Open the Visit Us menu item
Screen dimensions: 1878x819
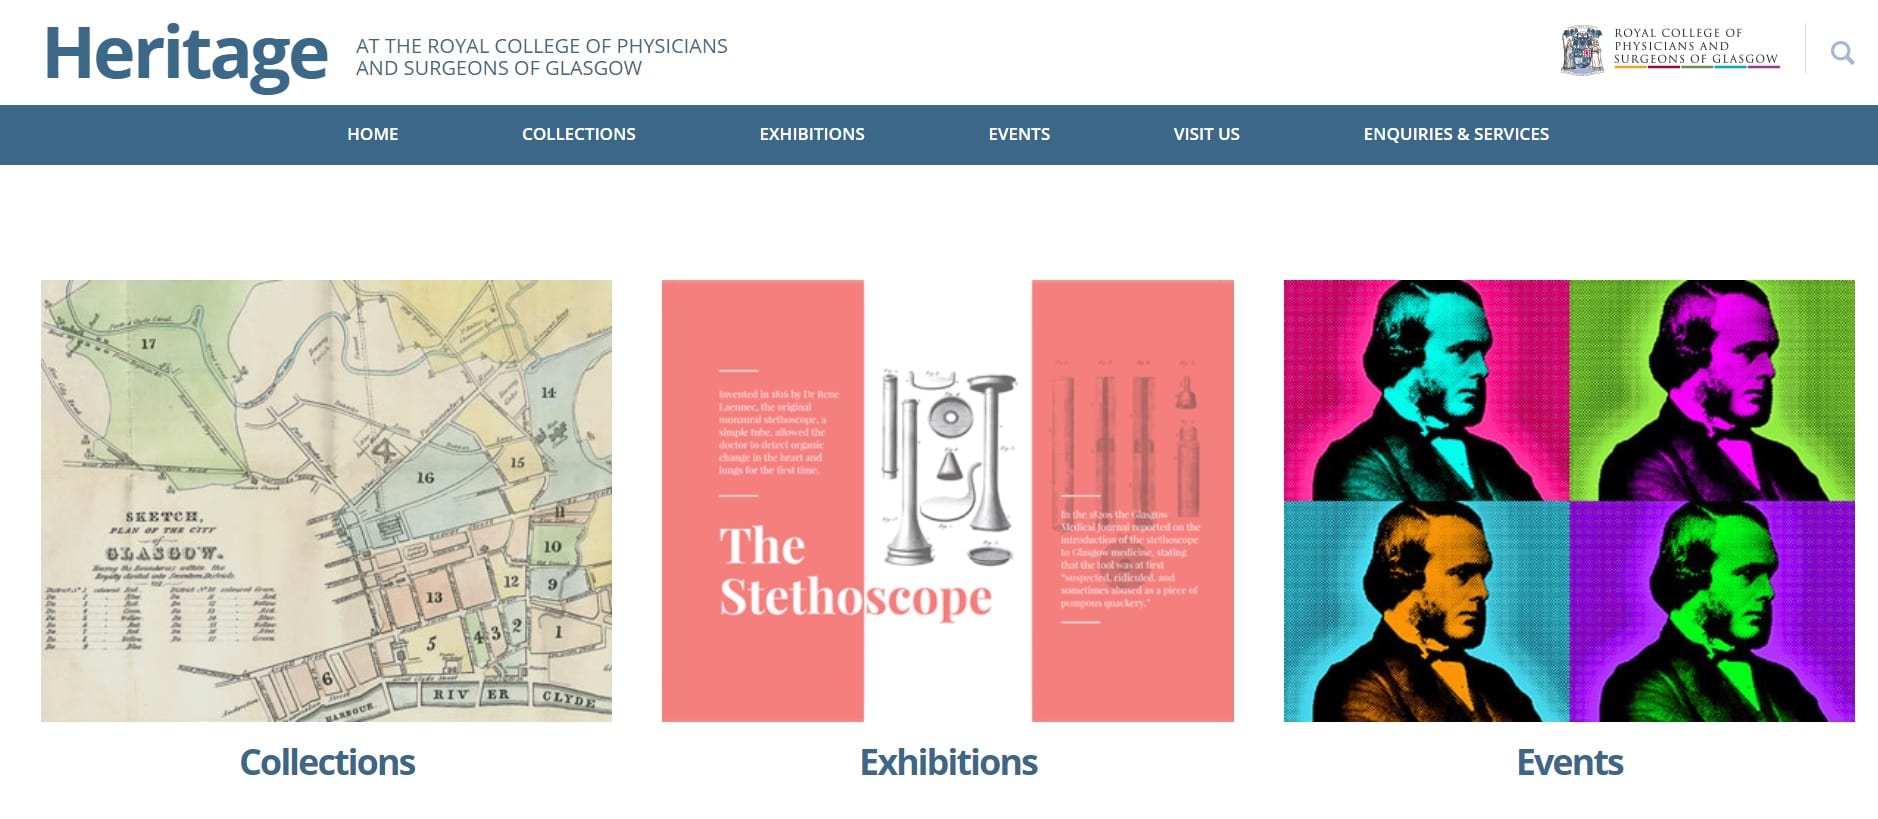click(x=1207, y=134)
